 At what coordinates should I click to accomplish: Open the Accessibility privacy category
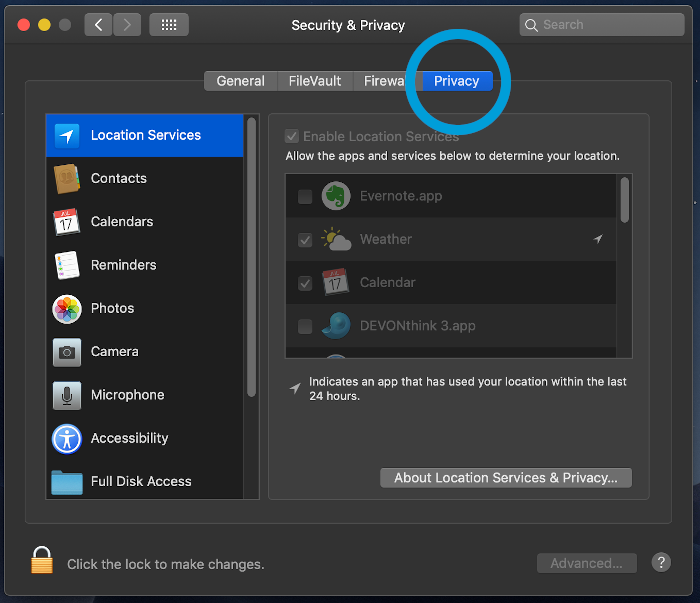[129, 438]
